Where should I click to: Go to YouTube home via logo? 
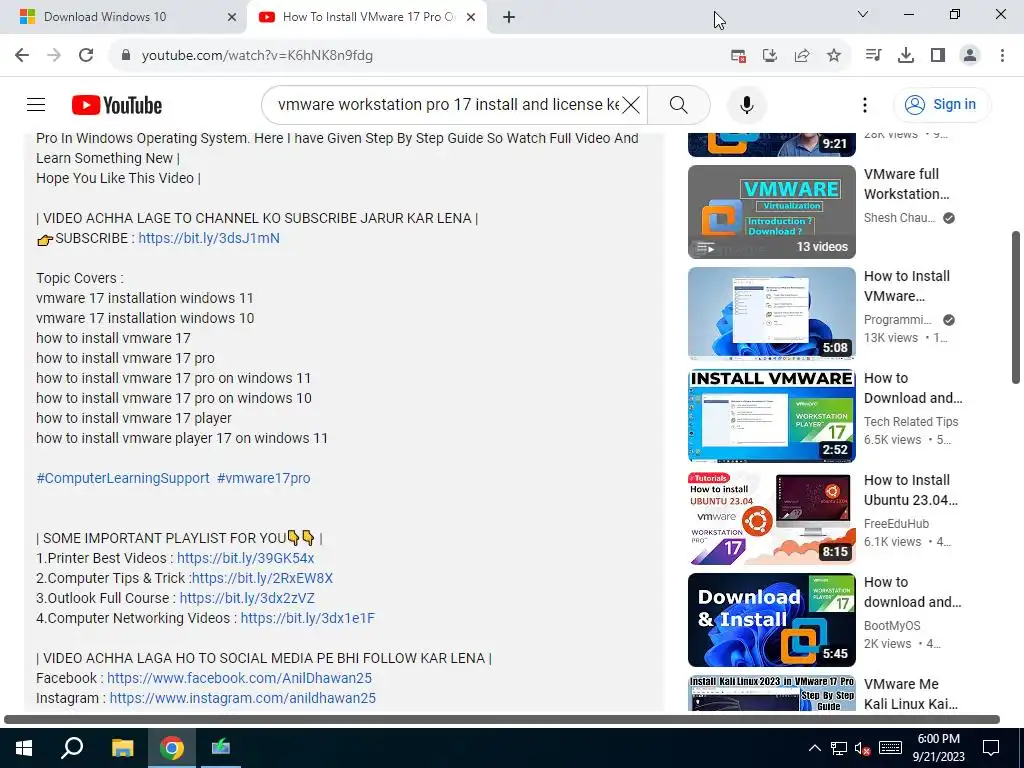116,104
